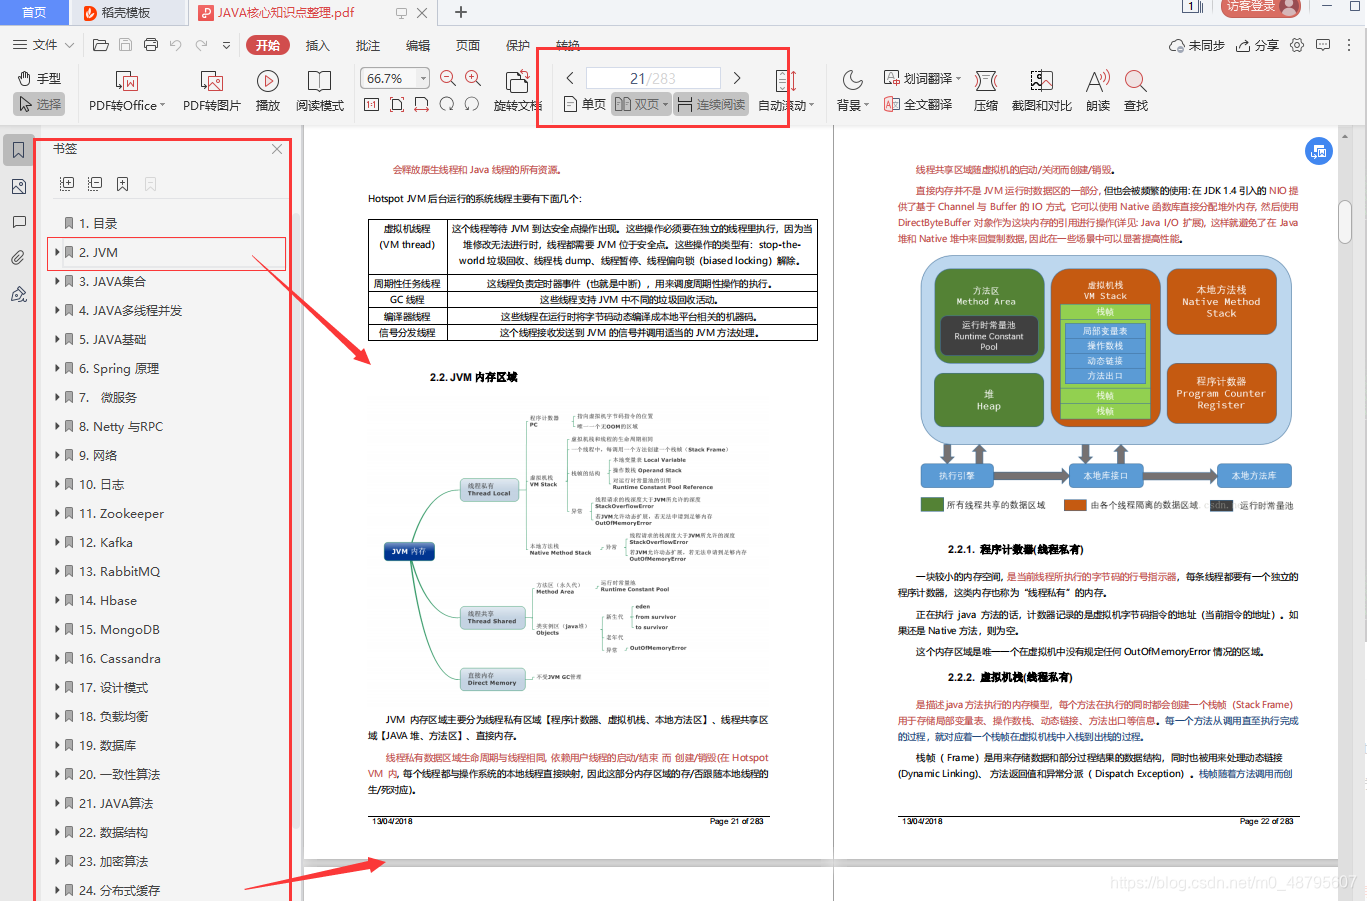Open the find (查找) tool
The image size is (1367, 901).
click(1136, 91)
